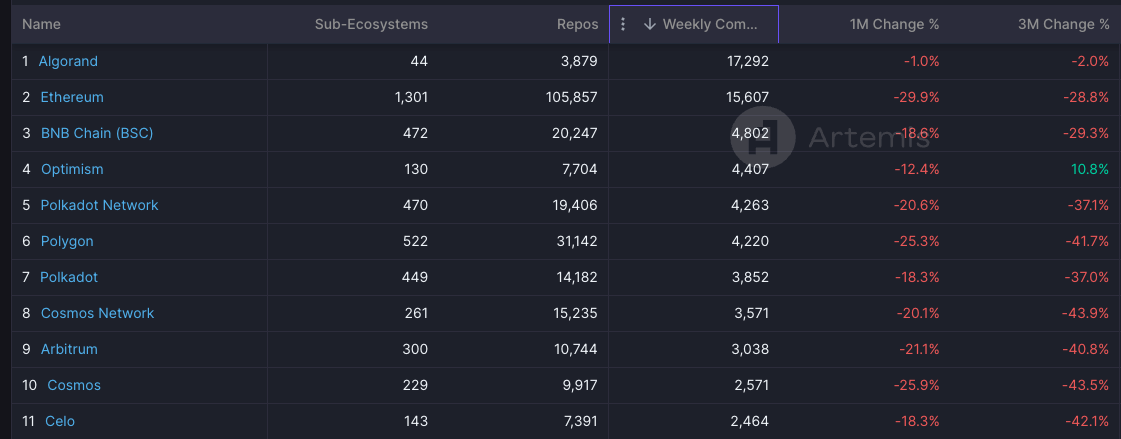Select Ethereum's 1M change value -29.9%
Screen dimensions: 1121x439
pyautogui.click(x=917, y=97)
